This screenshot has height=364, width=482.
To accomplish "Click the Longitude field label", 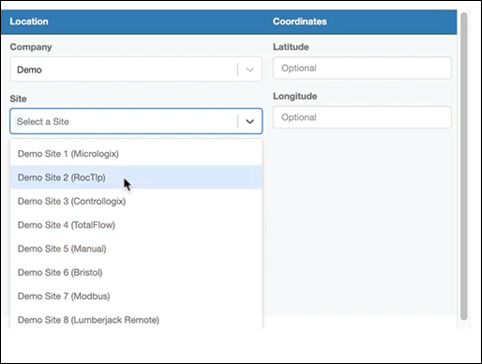I will [295, 96].
